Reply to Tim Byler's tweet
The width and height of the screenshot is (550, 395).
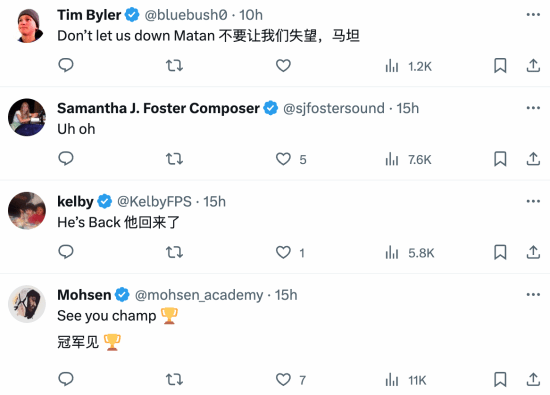pos(66,65)
